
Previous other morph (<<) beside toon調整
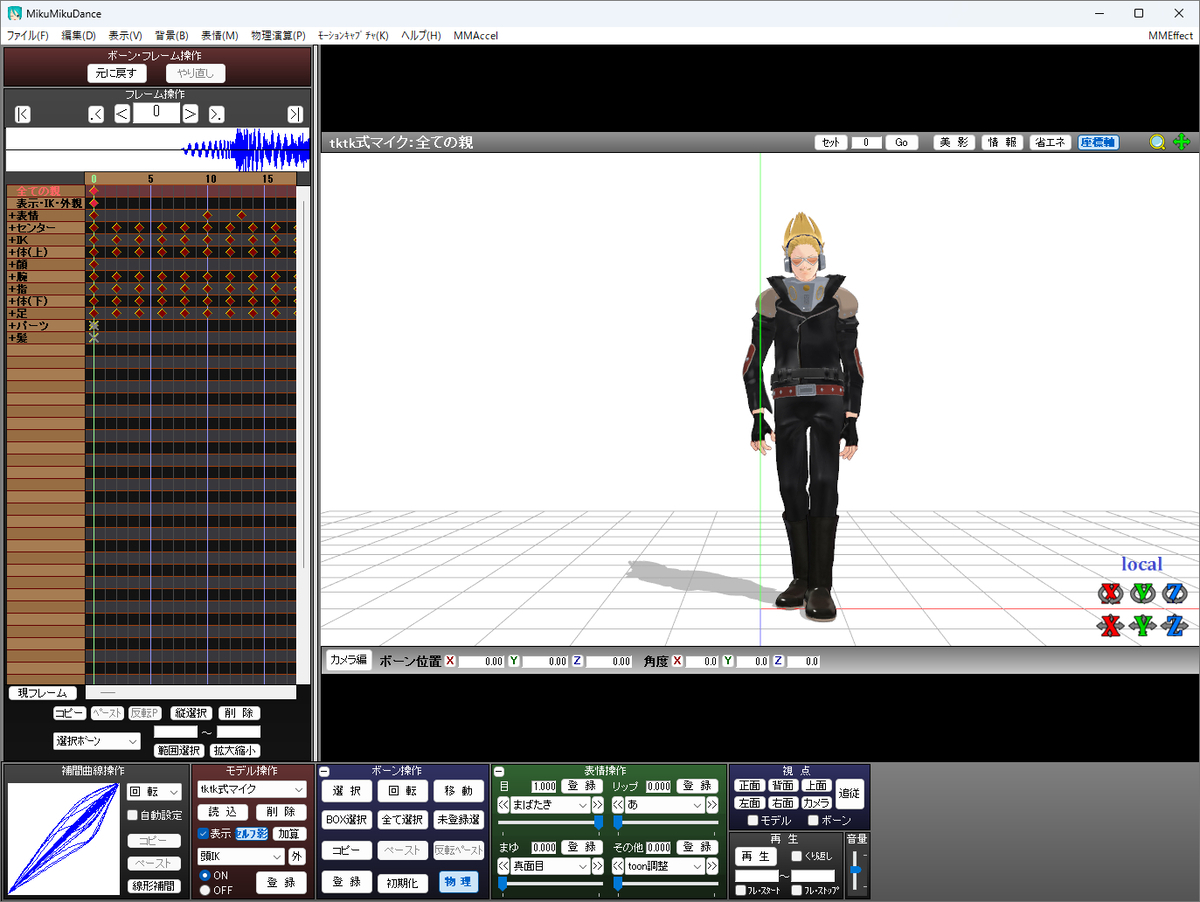pos(619,866)
